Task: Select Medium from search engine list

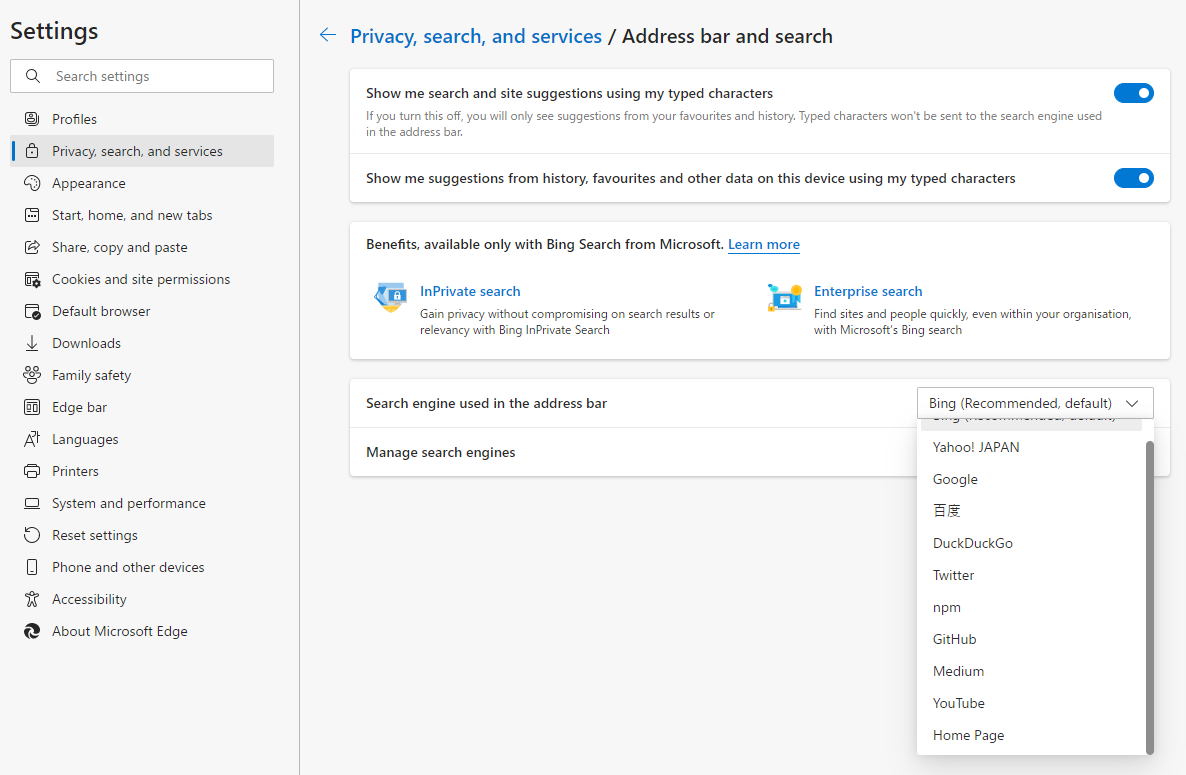Action: tap(1032, 671)
